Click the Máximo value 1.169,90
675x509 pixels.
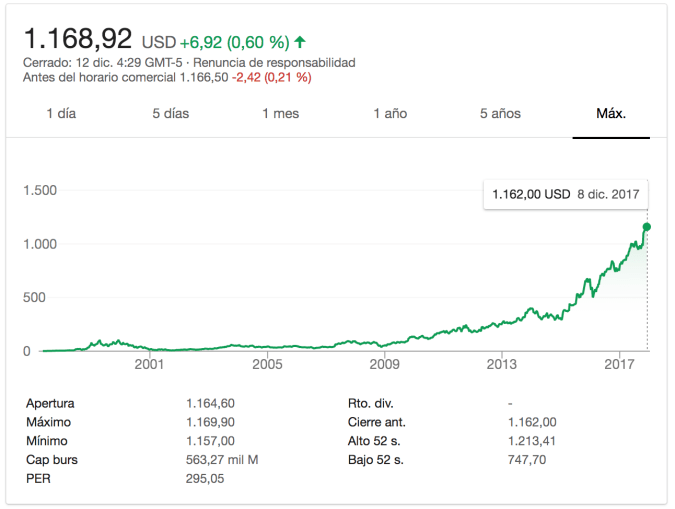(210, 422)
